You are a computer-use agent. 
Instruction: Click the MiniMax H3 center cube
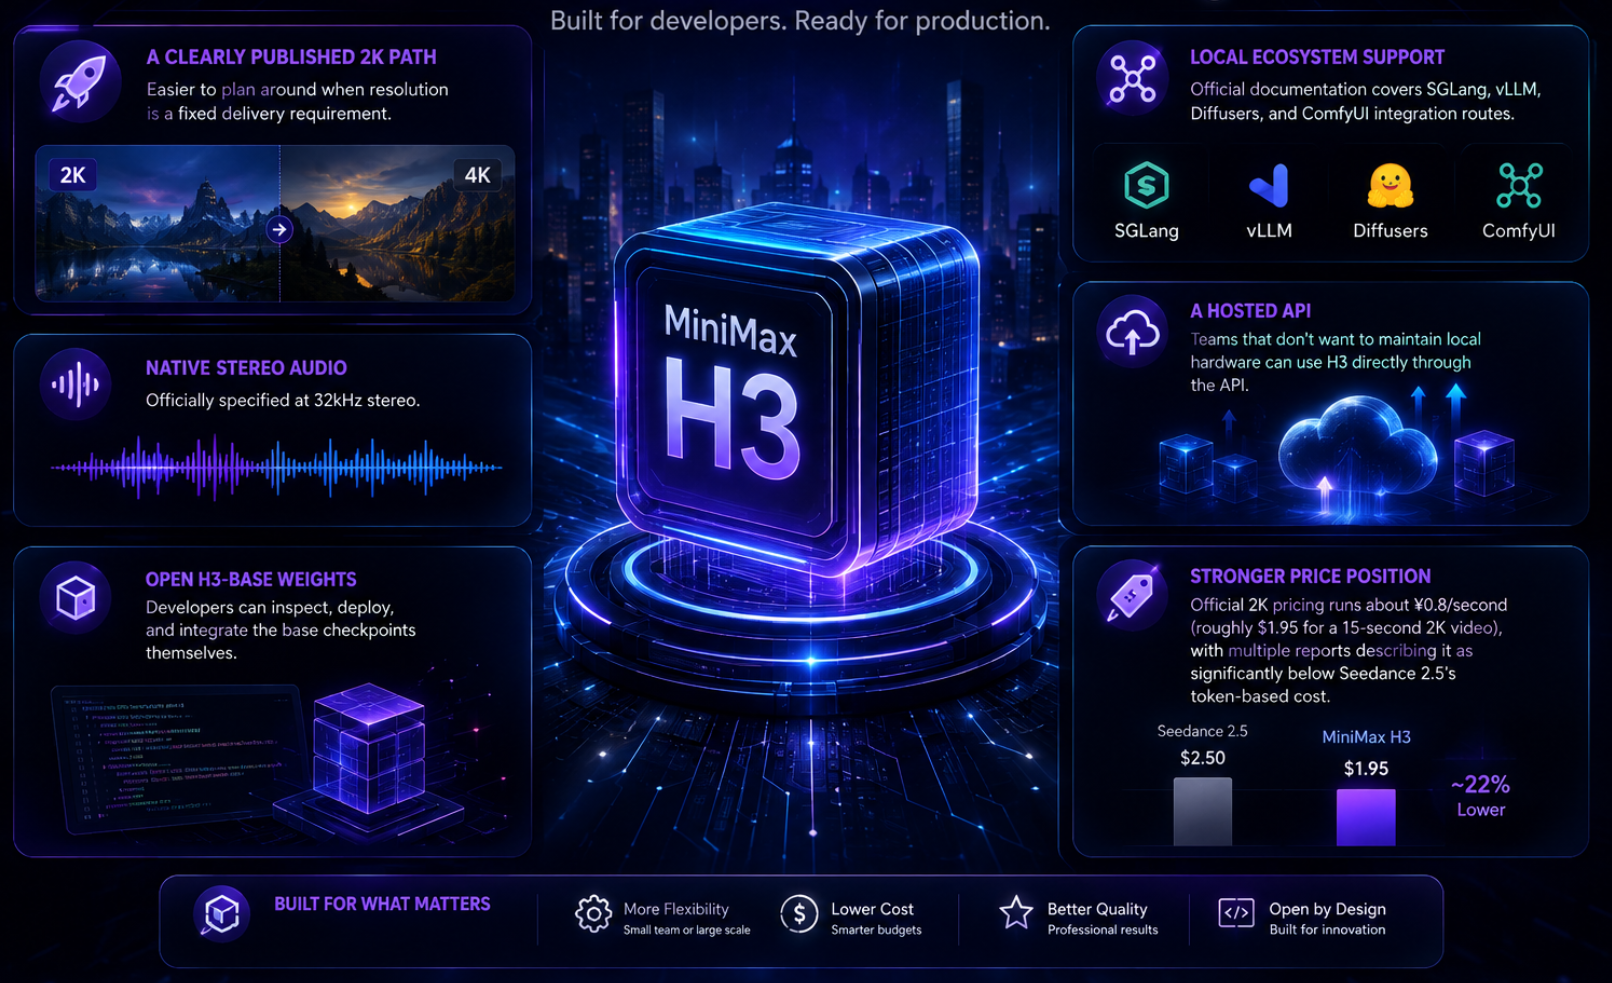pyautogui.click(x=796, y=390)
